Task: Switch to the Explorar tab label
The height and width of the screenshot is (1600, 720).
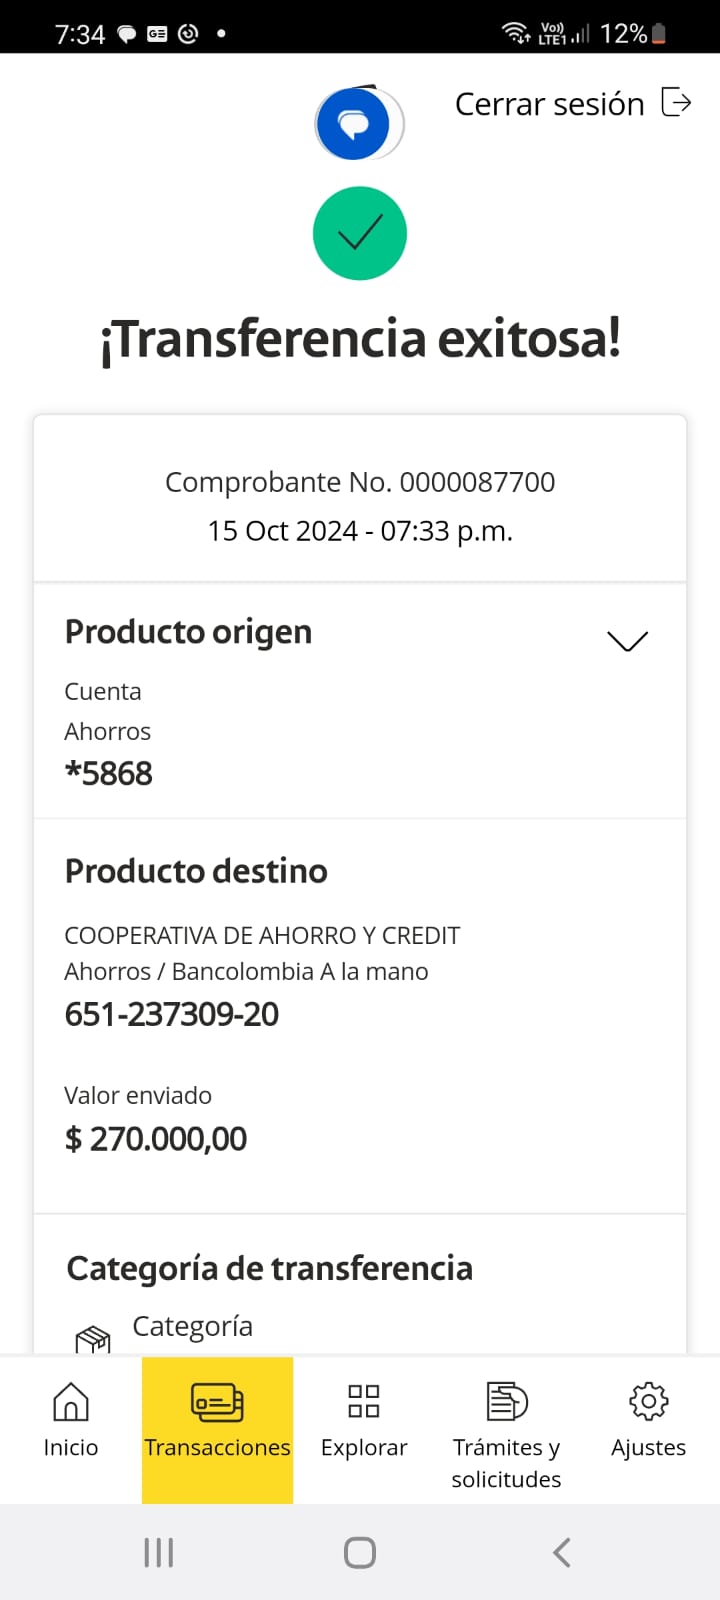Action: point(364,1447)
